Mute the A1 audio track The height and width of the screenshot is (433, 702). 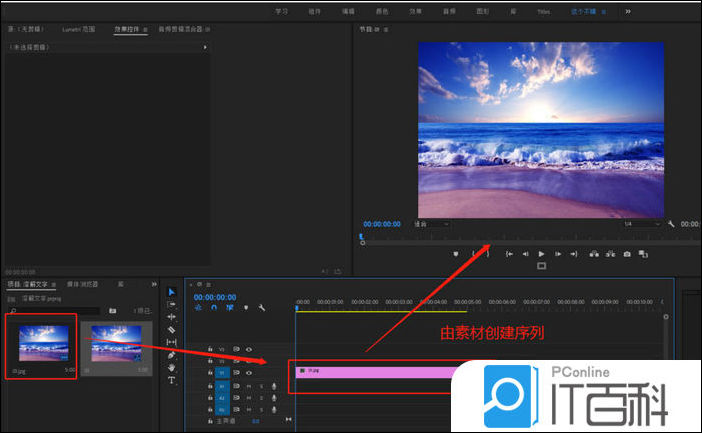pyautogui.click(x=249, y=385)
